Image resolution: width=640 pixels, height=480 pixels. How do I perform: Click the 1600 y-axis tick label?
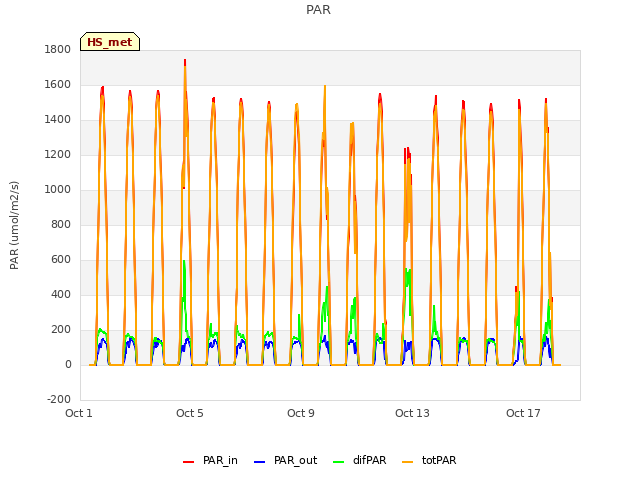(x=58, y=84)
